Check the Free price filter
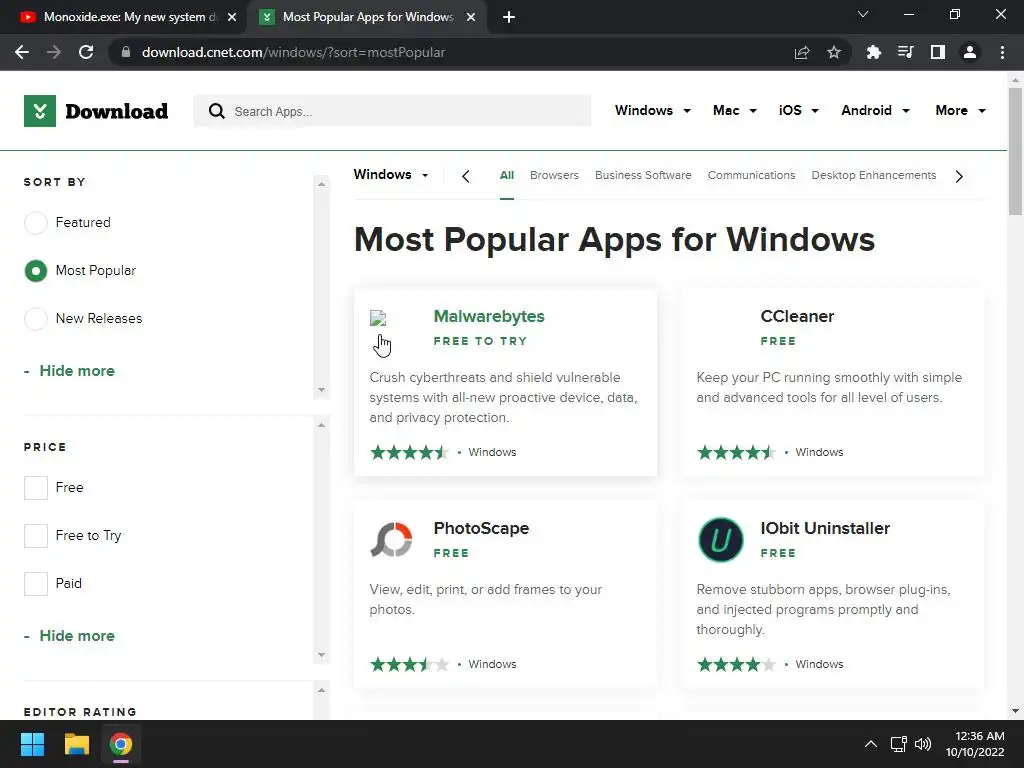Screen dimensions: 1024x768 (36, 488)
